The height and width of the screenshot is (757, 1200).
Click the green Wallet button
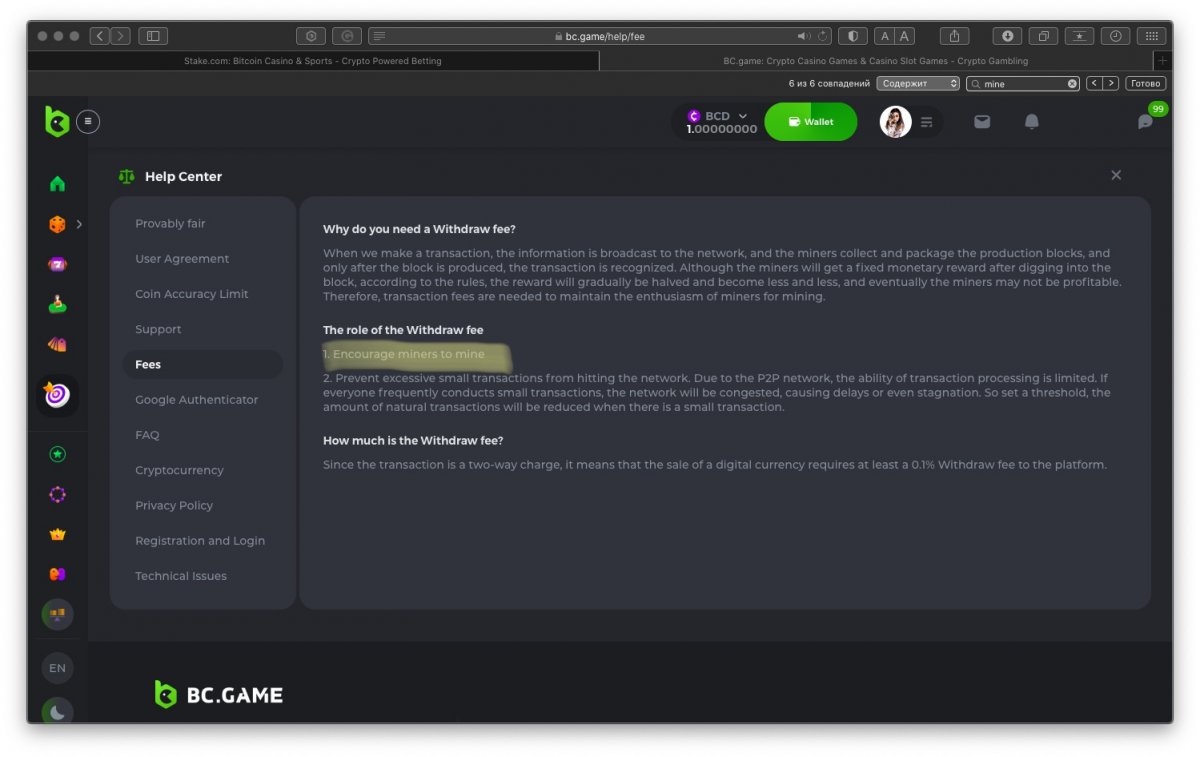(x=810, y=122)
